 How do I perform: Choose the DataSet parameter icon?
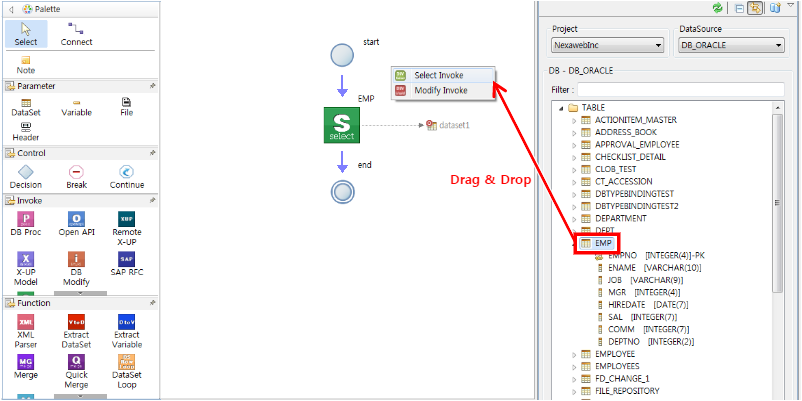coord(26,102)
